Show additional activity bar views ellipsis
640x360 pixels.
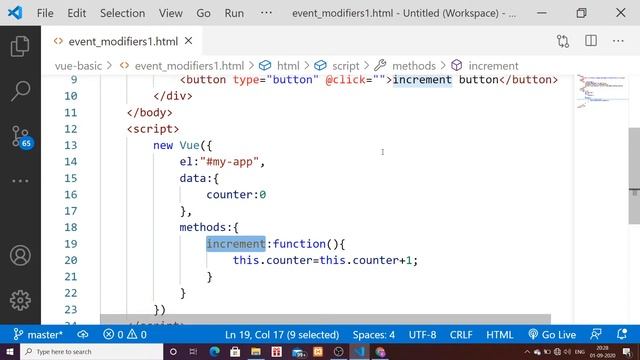(20, 181)
